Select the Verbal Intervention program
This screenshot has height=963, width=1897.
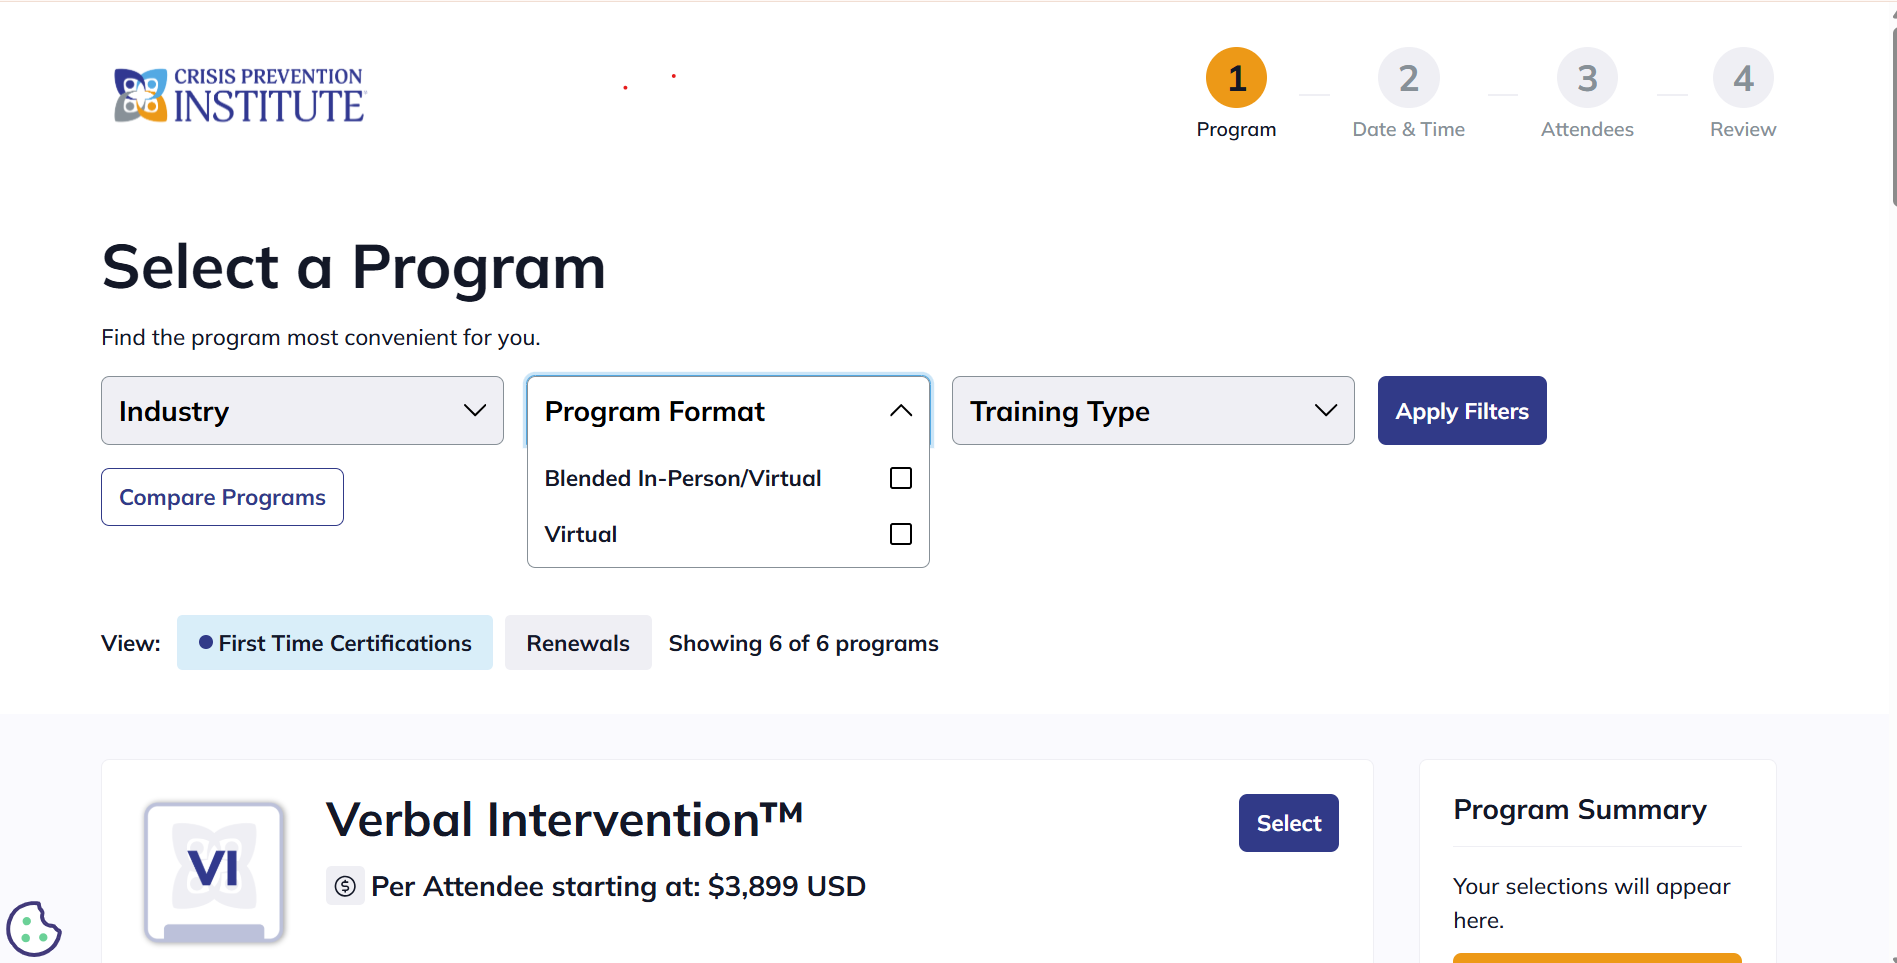click(1287, 822)
